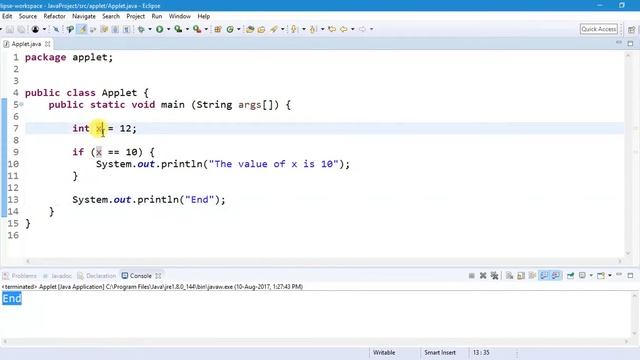Click the "End" output text in Console
Screen dimensions: 640x360
click(x=12, y=298)
